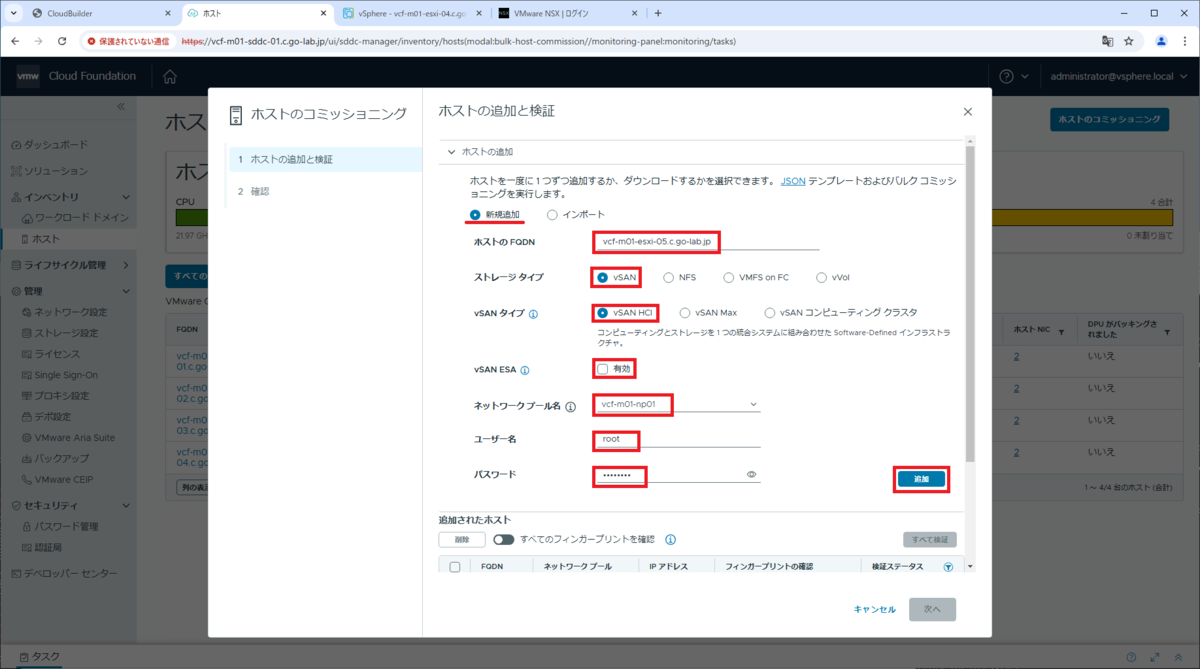Click the キャンセル button
Screen dimensions: 1200x669
[875, 609]
